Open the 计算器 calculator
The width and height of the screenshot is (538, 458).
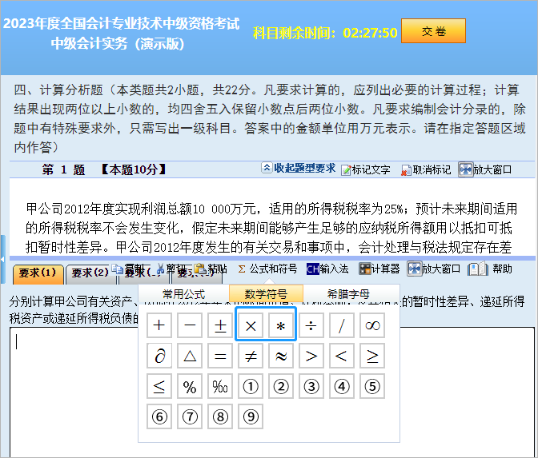[x=379, y=269]
